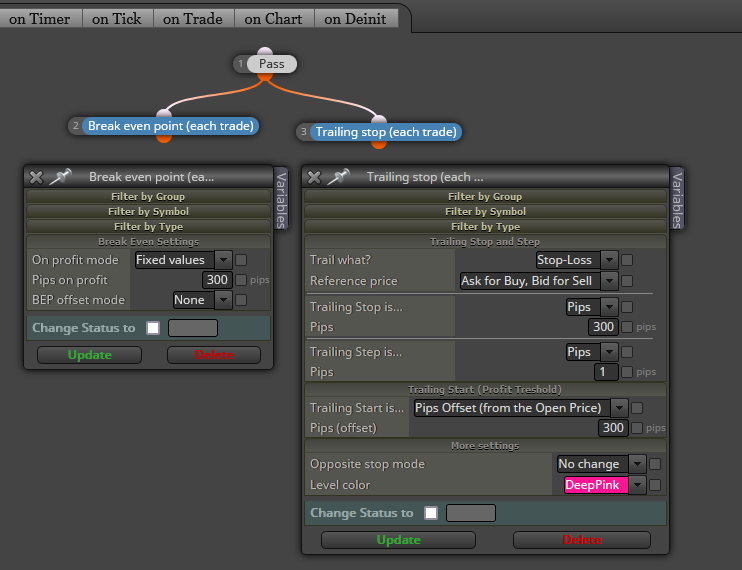
Task: Click the orange output connector under Pass node
Action: click(x=265, y=77)
